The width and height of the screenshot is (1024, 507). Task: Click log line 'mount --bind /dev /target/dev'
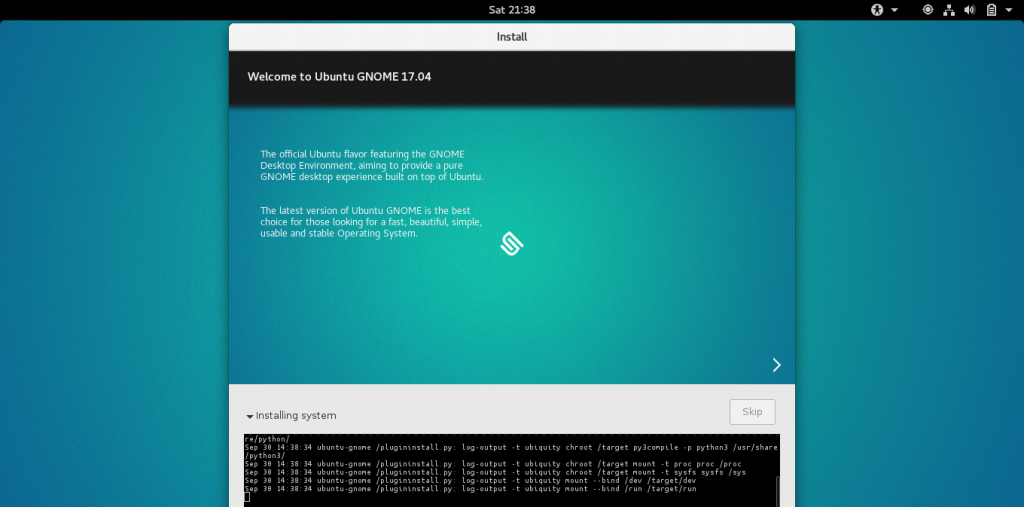[x=471, y=480]
